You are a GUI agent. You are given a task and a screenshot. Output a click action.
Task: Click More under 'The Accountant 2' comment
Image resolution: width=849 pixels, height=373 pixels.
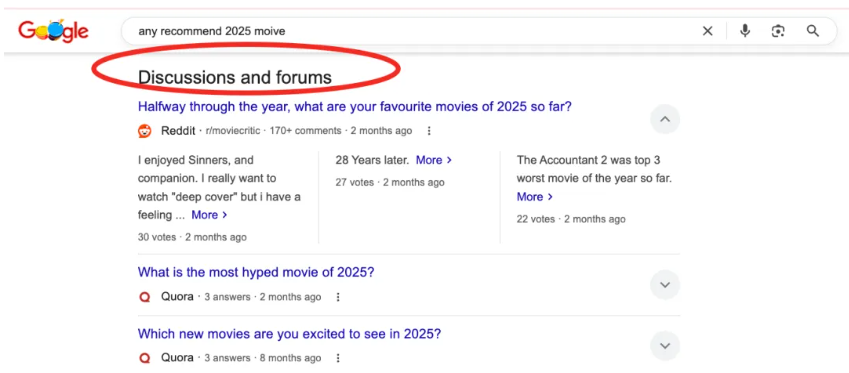[x=534, y=197]
